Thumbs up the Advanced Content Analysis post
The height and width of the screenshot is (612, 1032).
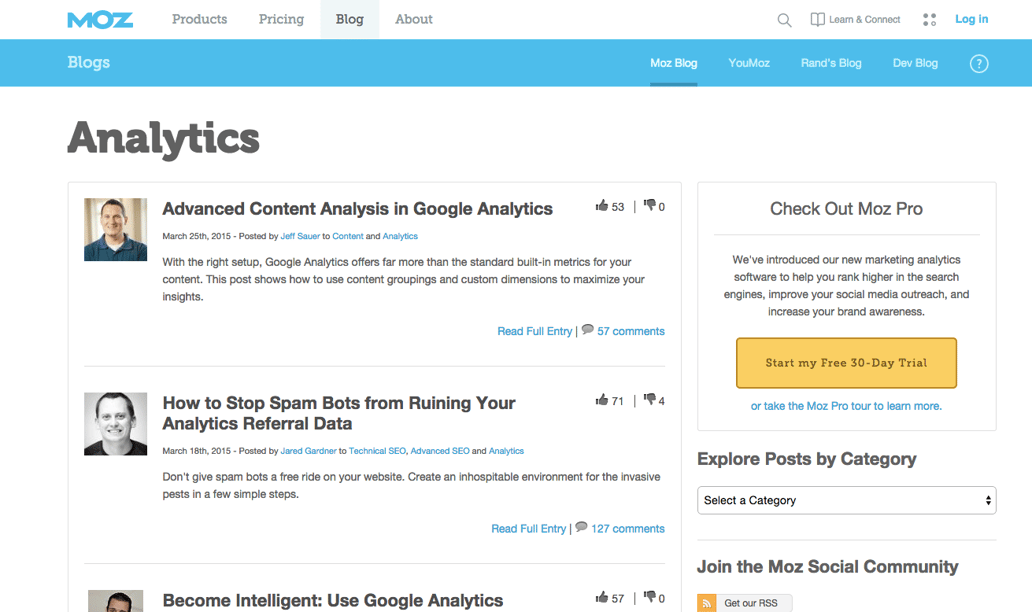click(602, 206)
